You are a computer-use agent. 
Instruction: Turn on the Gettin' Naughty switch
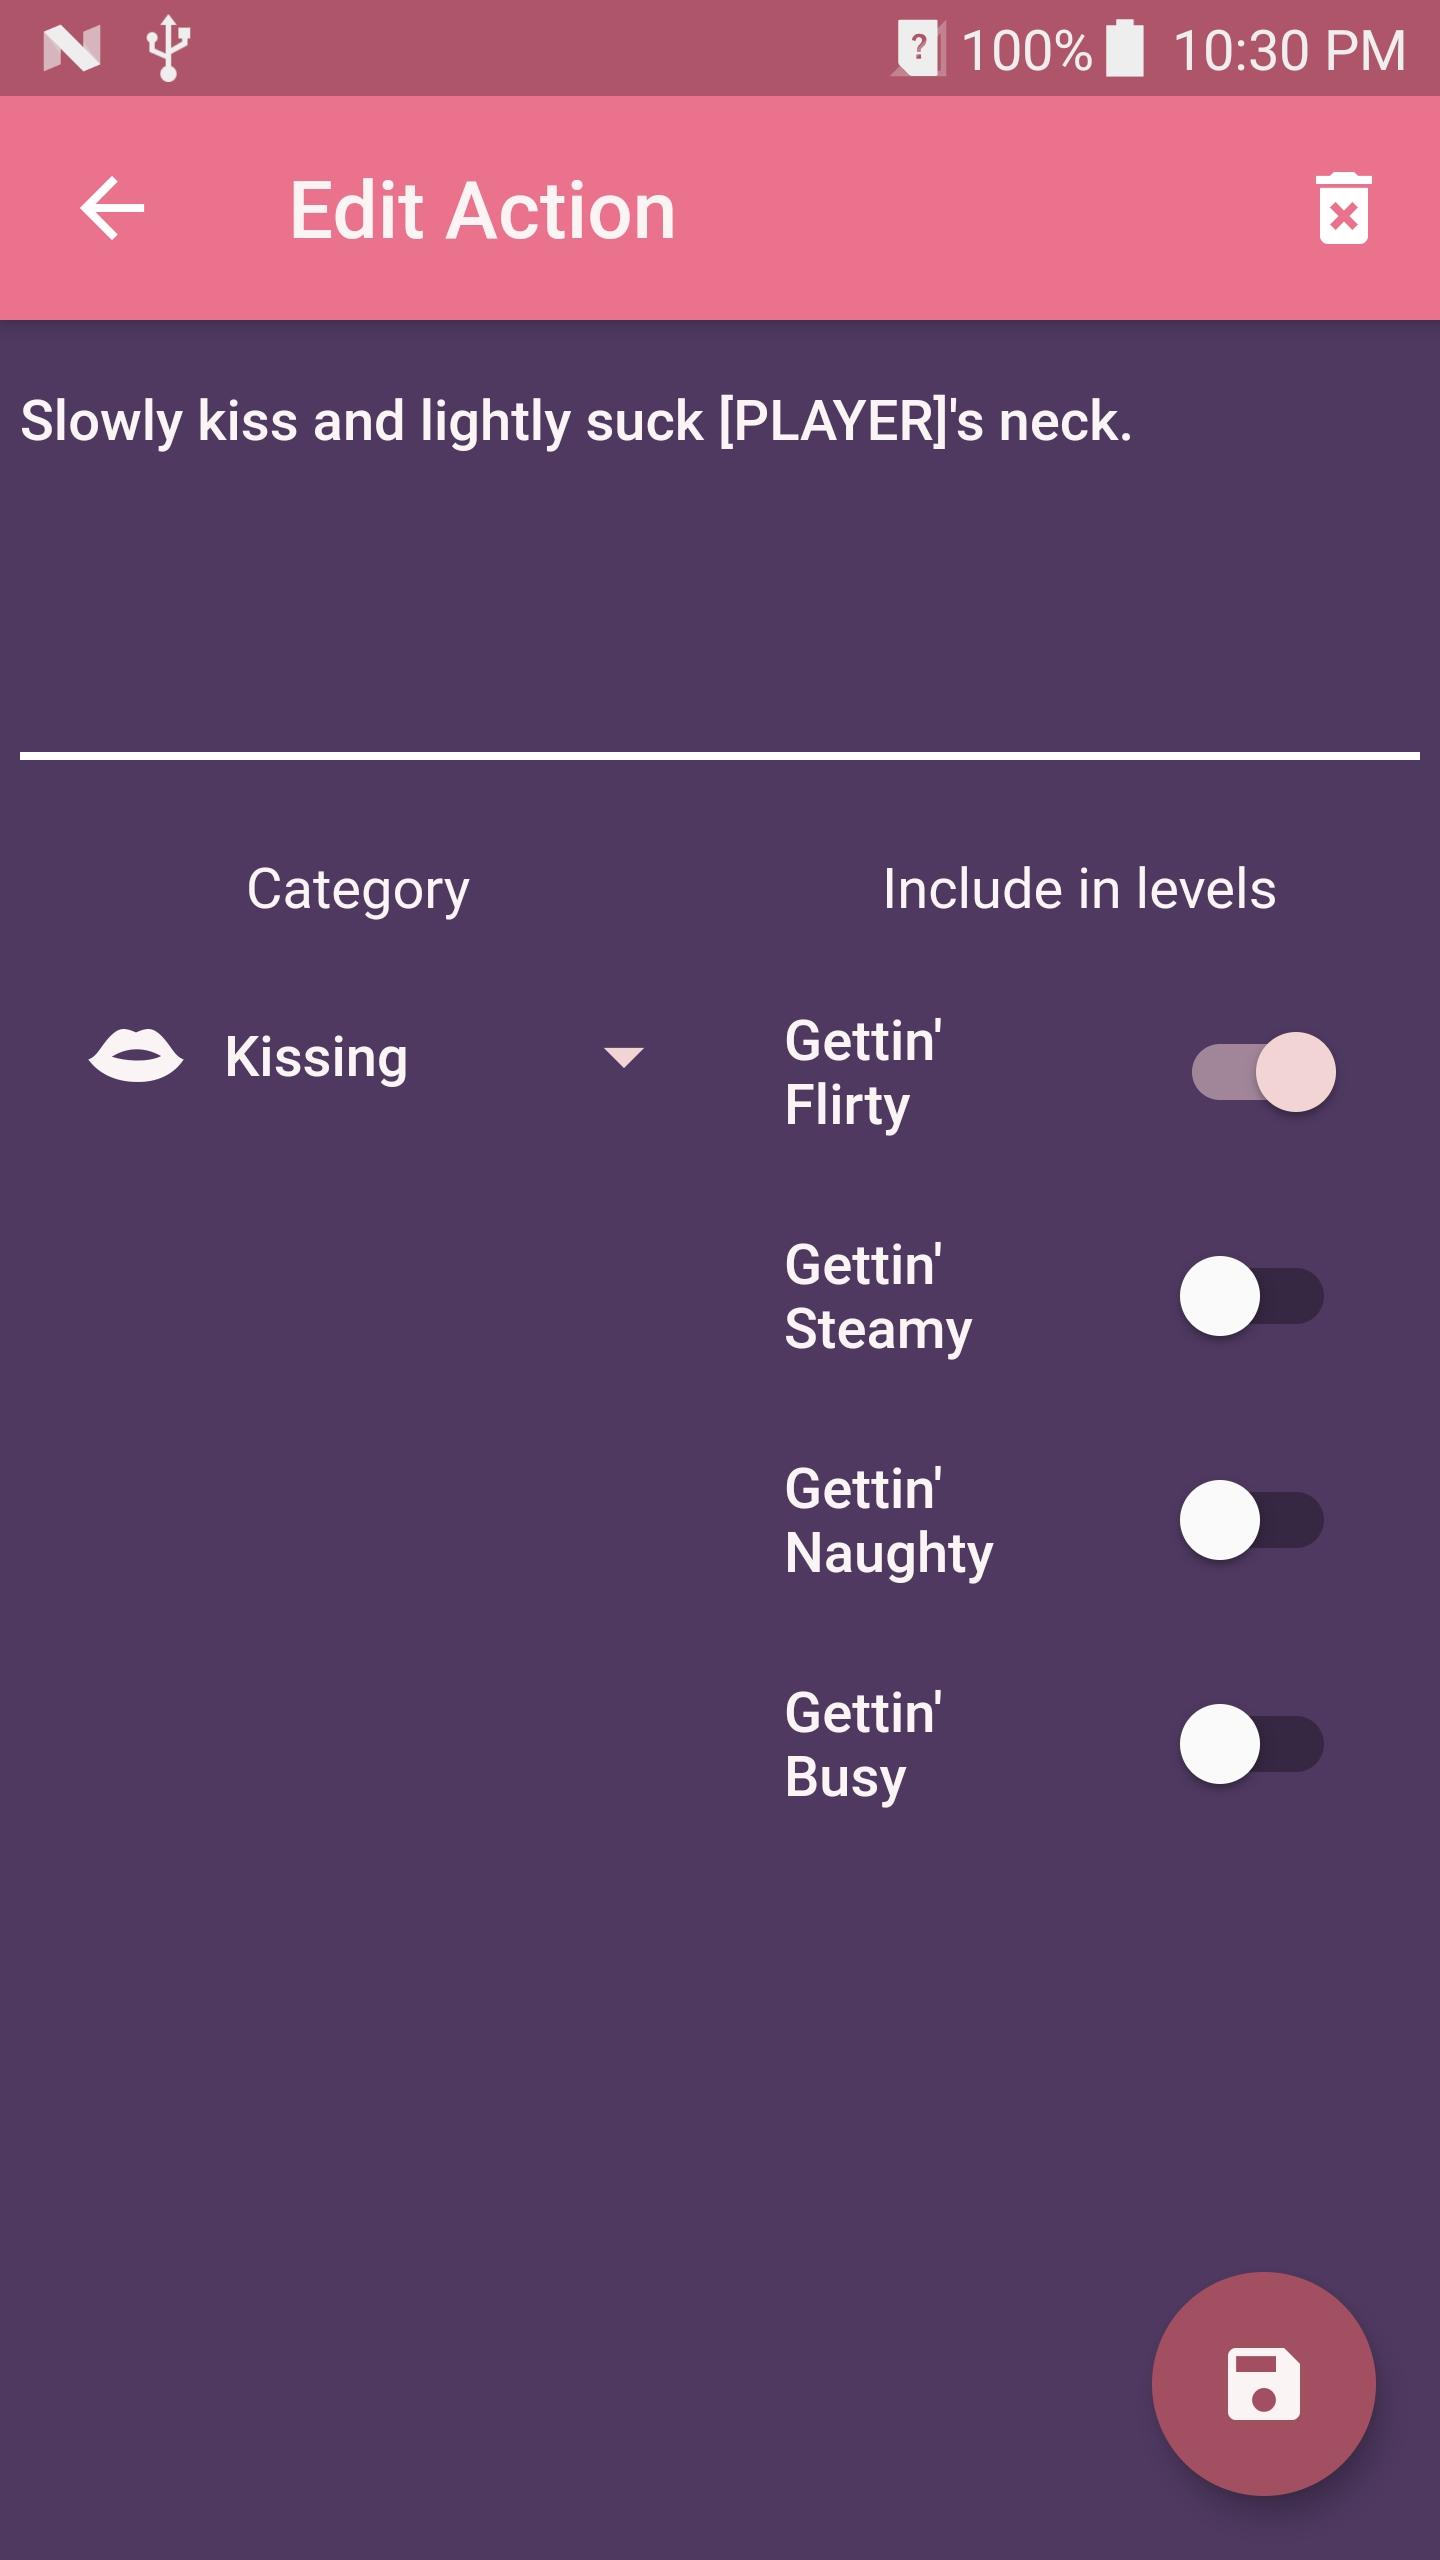(x=1252, y=1520)
